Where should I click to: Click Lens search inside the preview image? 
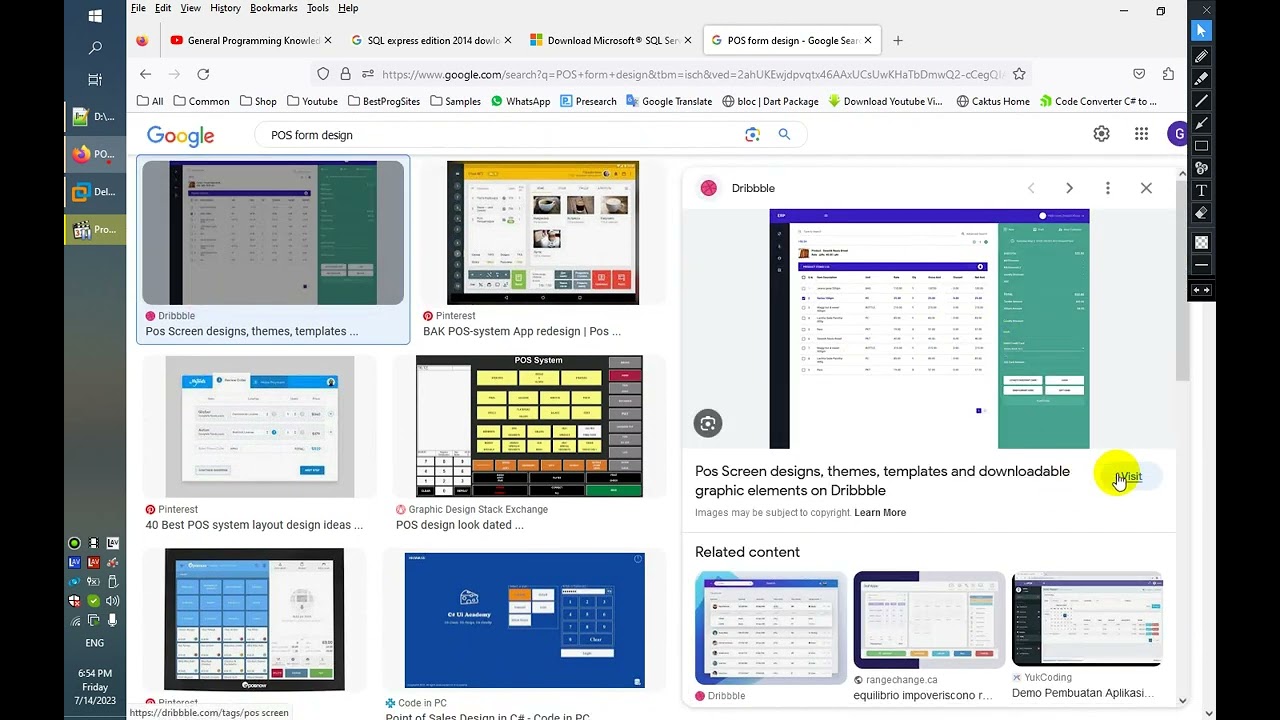click(x=708, y=423)
